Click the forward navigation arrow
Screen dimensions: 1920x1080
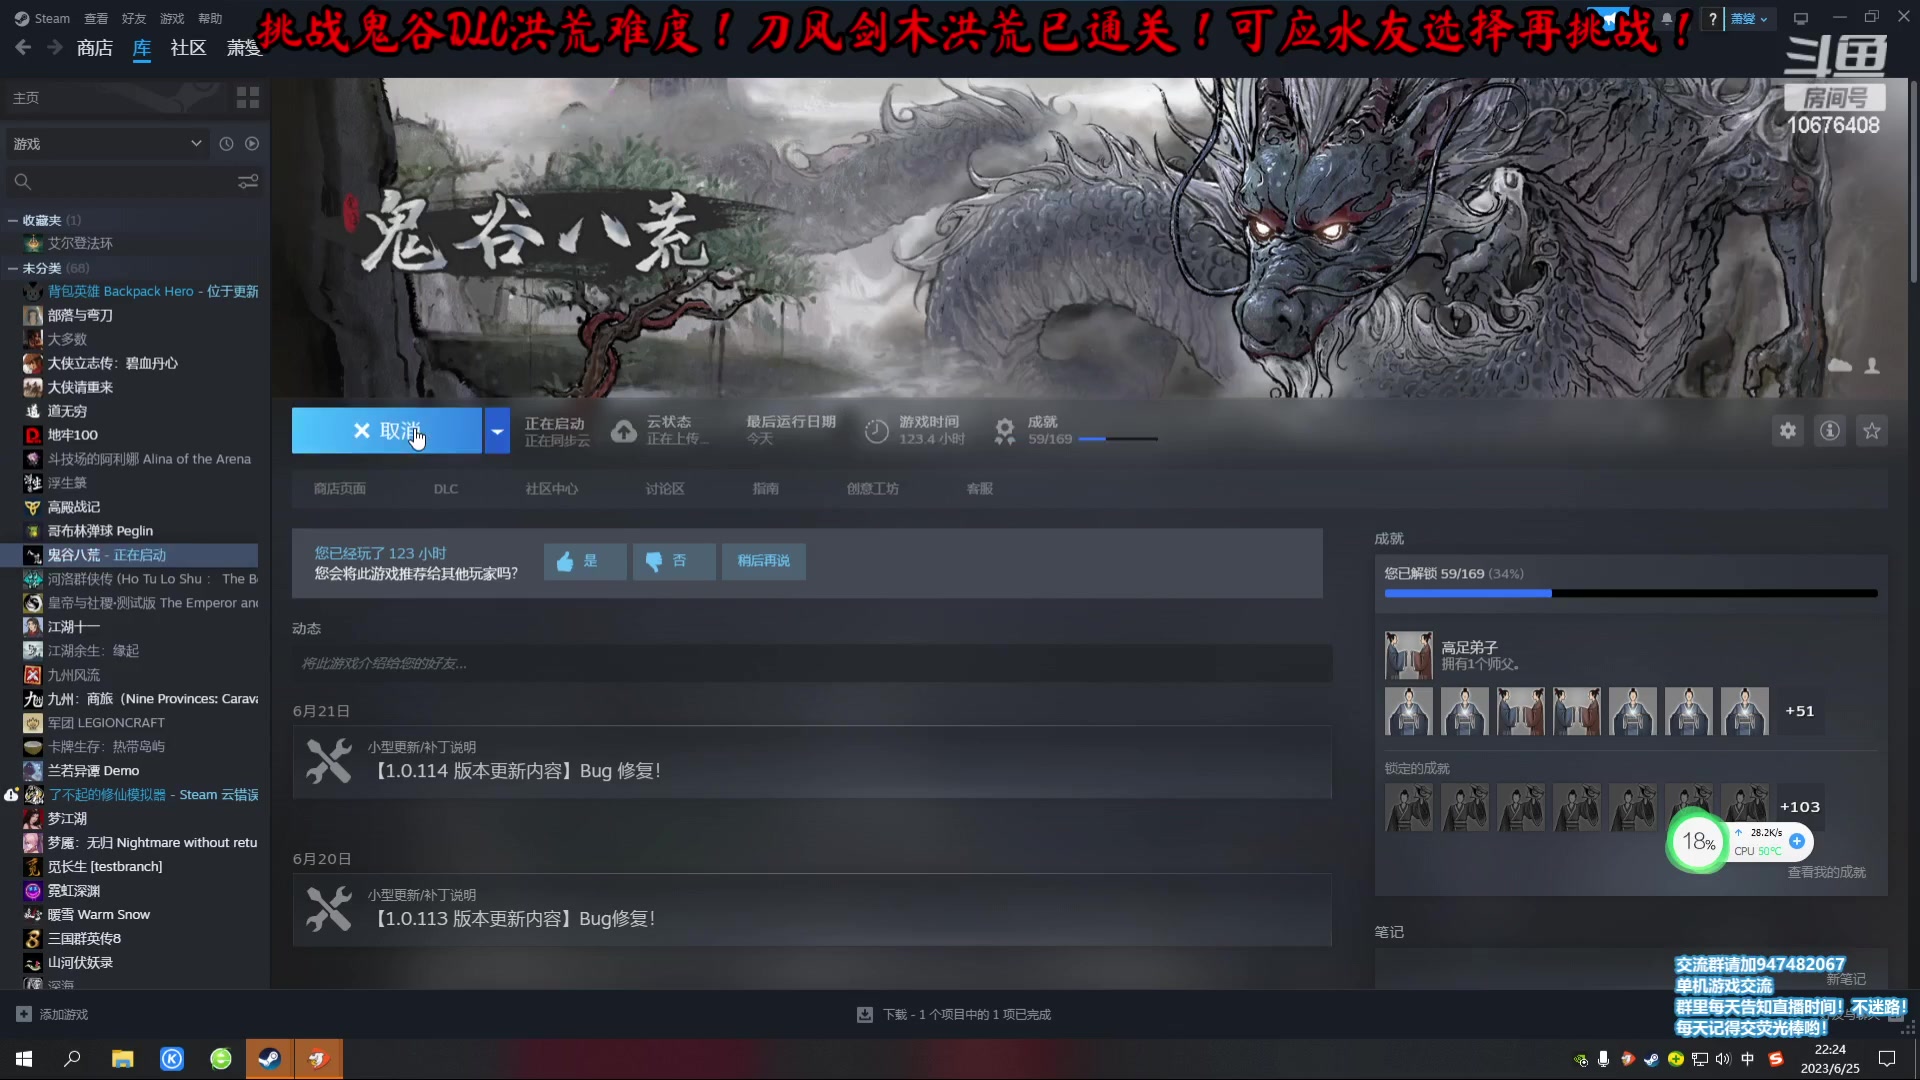click(55, 47)
